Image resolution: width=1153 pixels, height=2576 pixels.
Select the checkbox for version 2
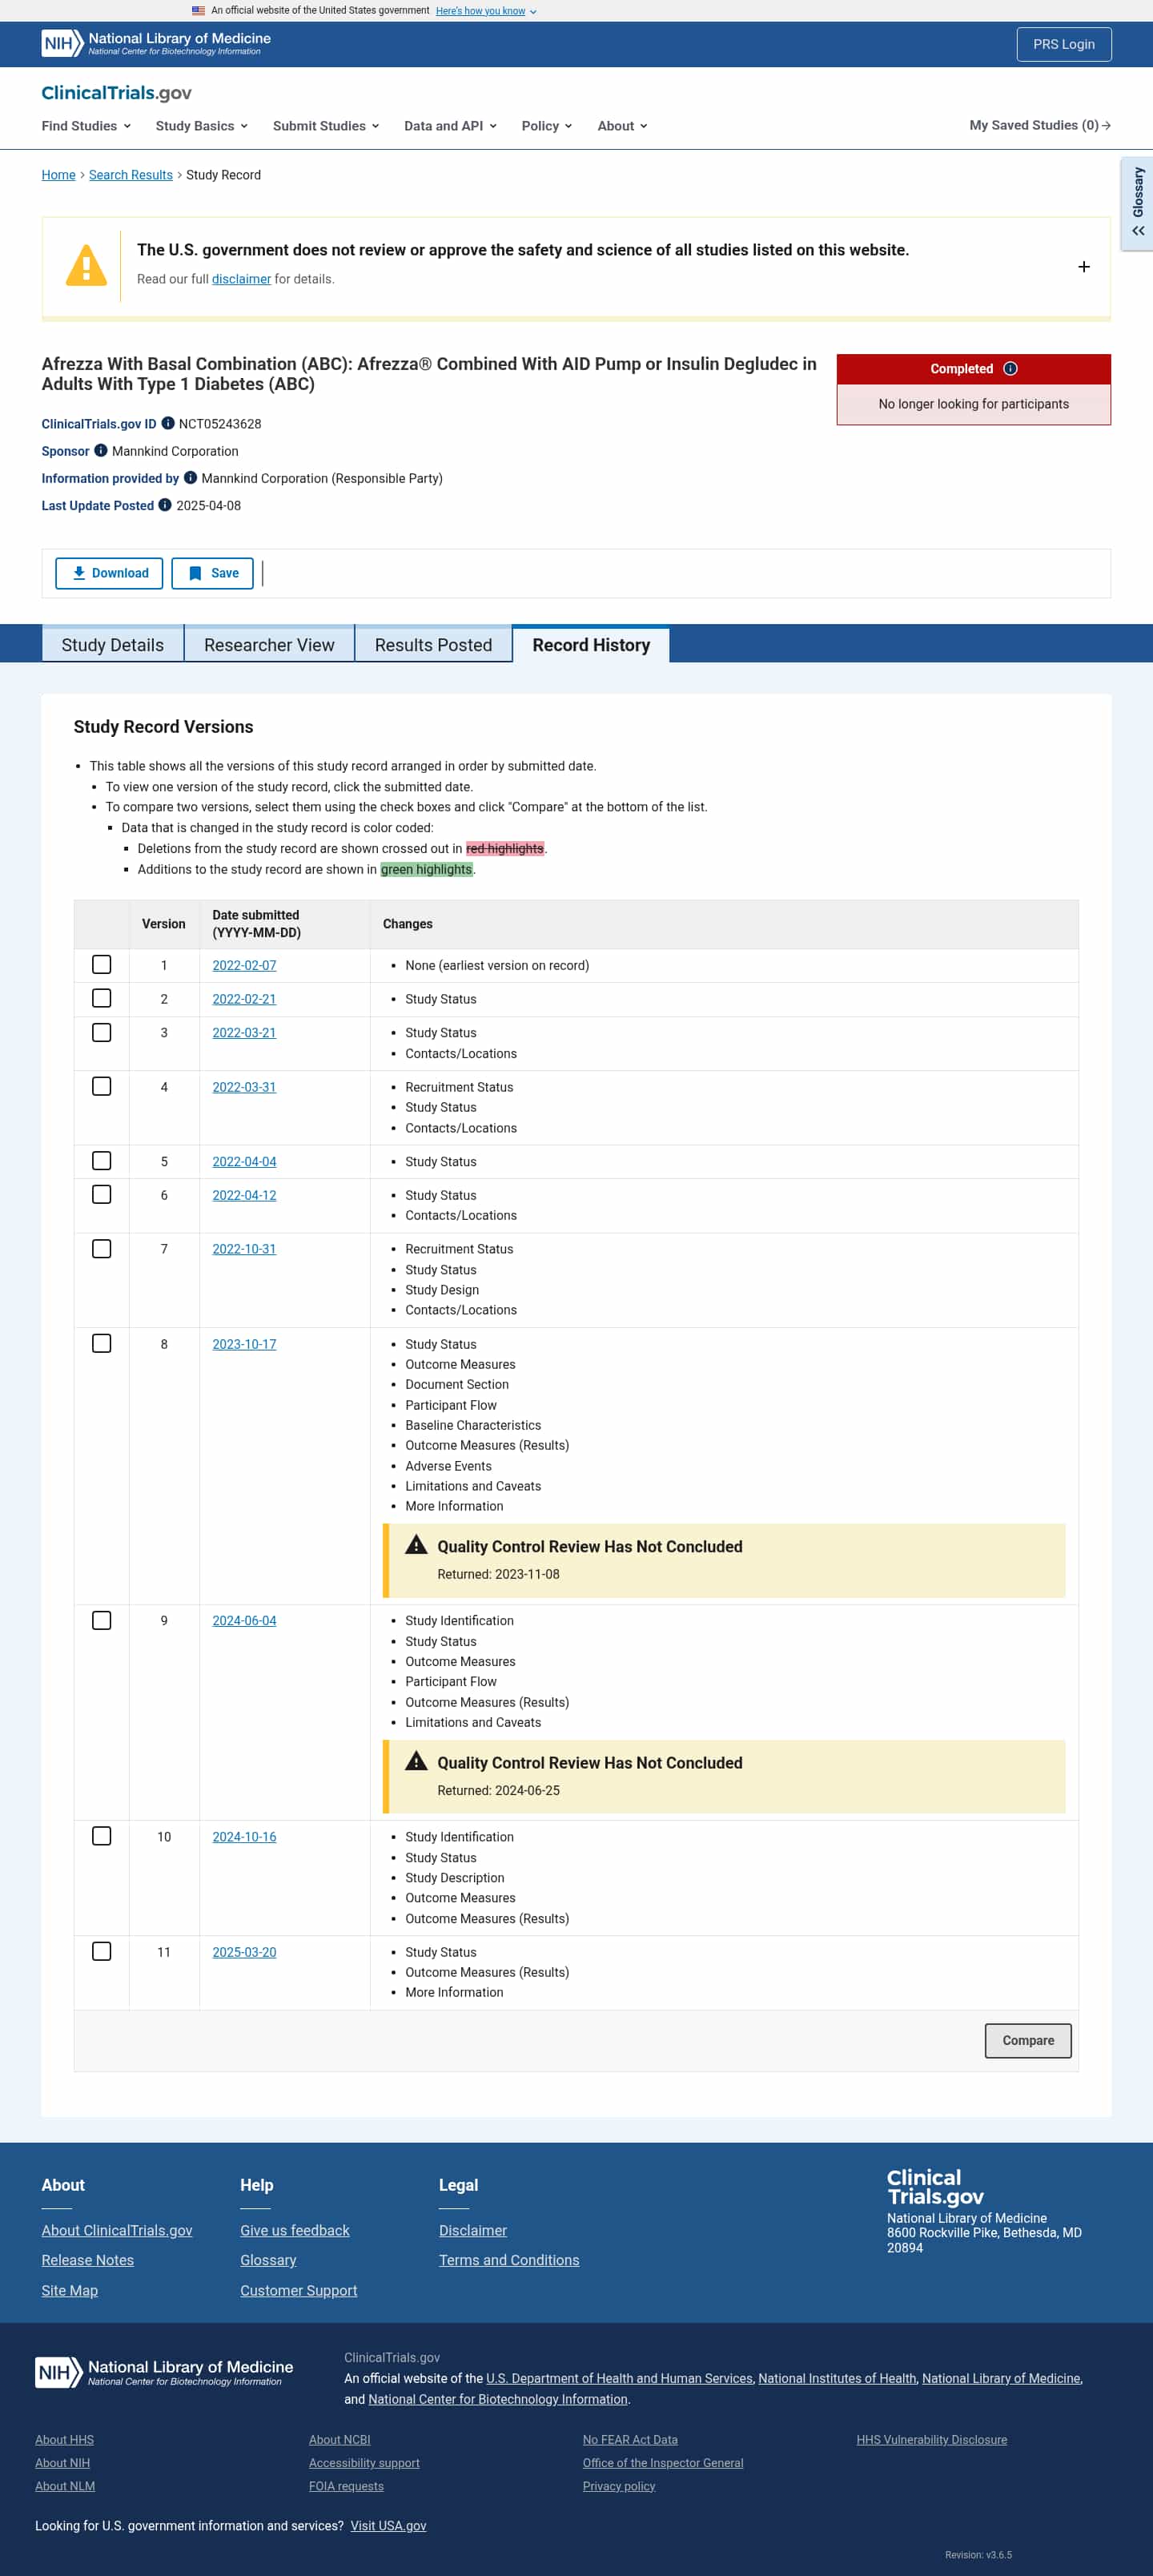(102, 998)
